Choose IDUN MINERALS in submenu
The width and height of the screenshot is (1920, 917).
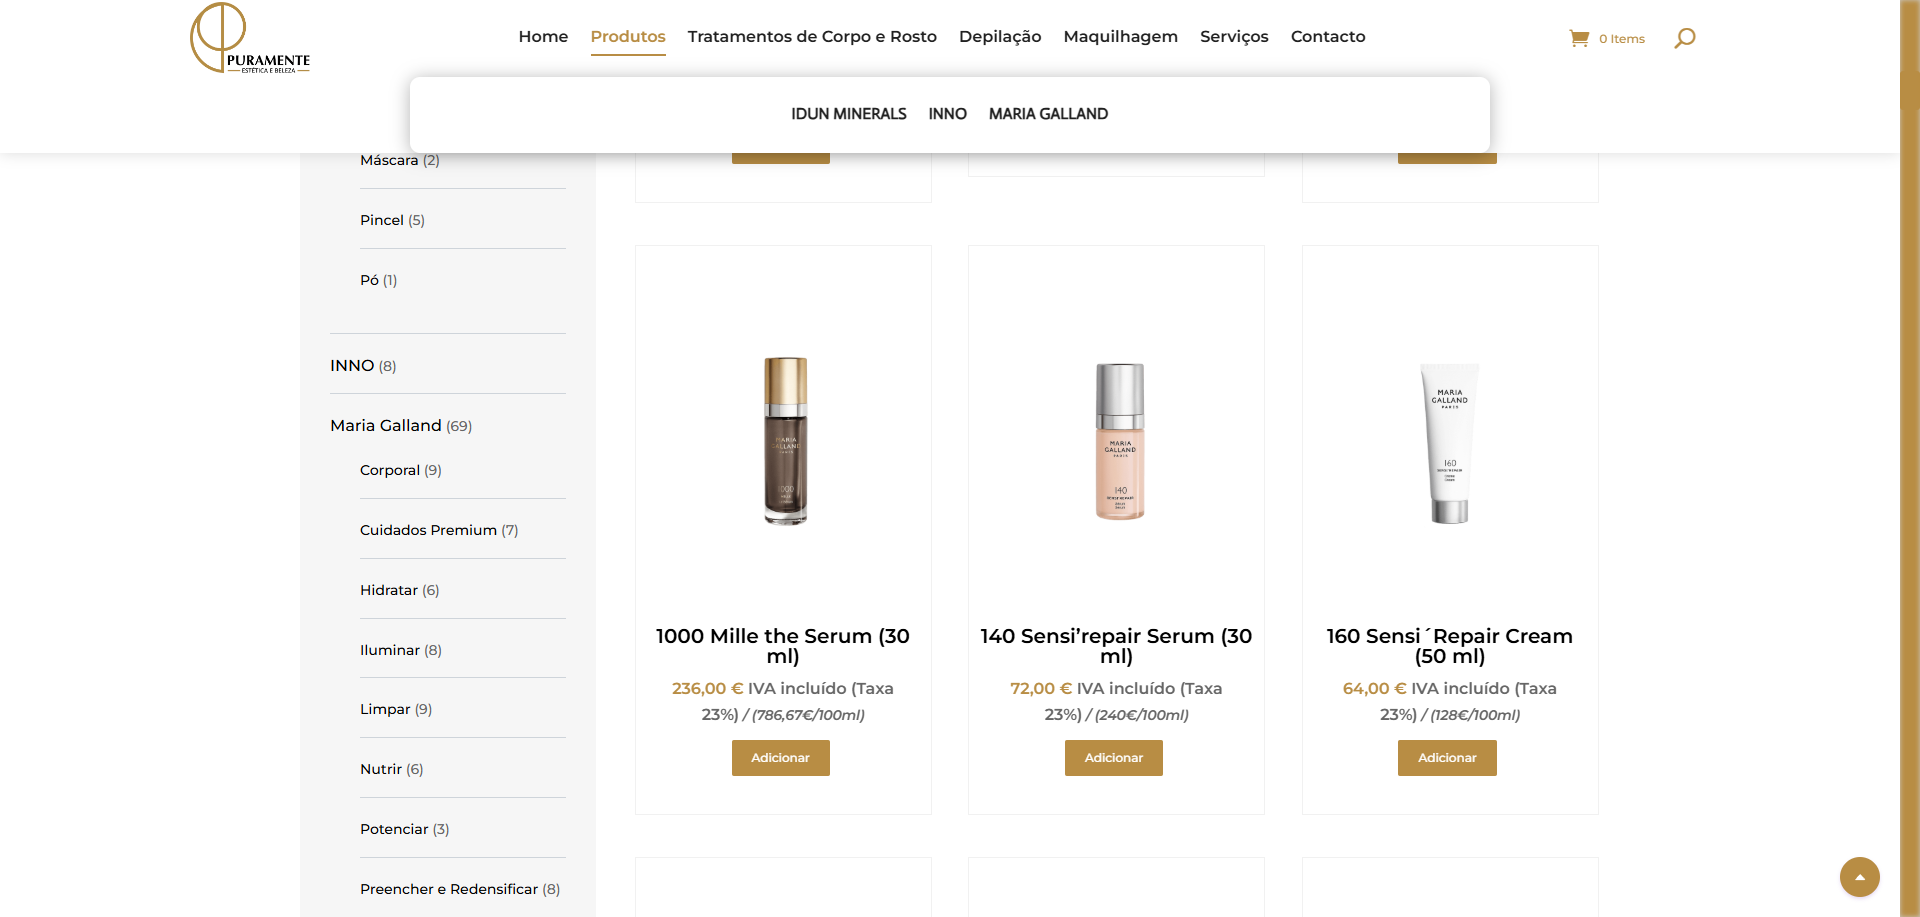click(849, 114)
